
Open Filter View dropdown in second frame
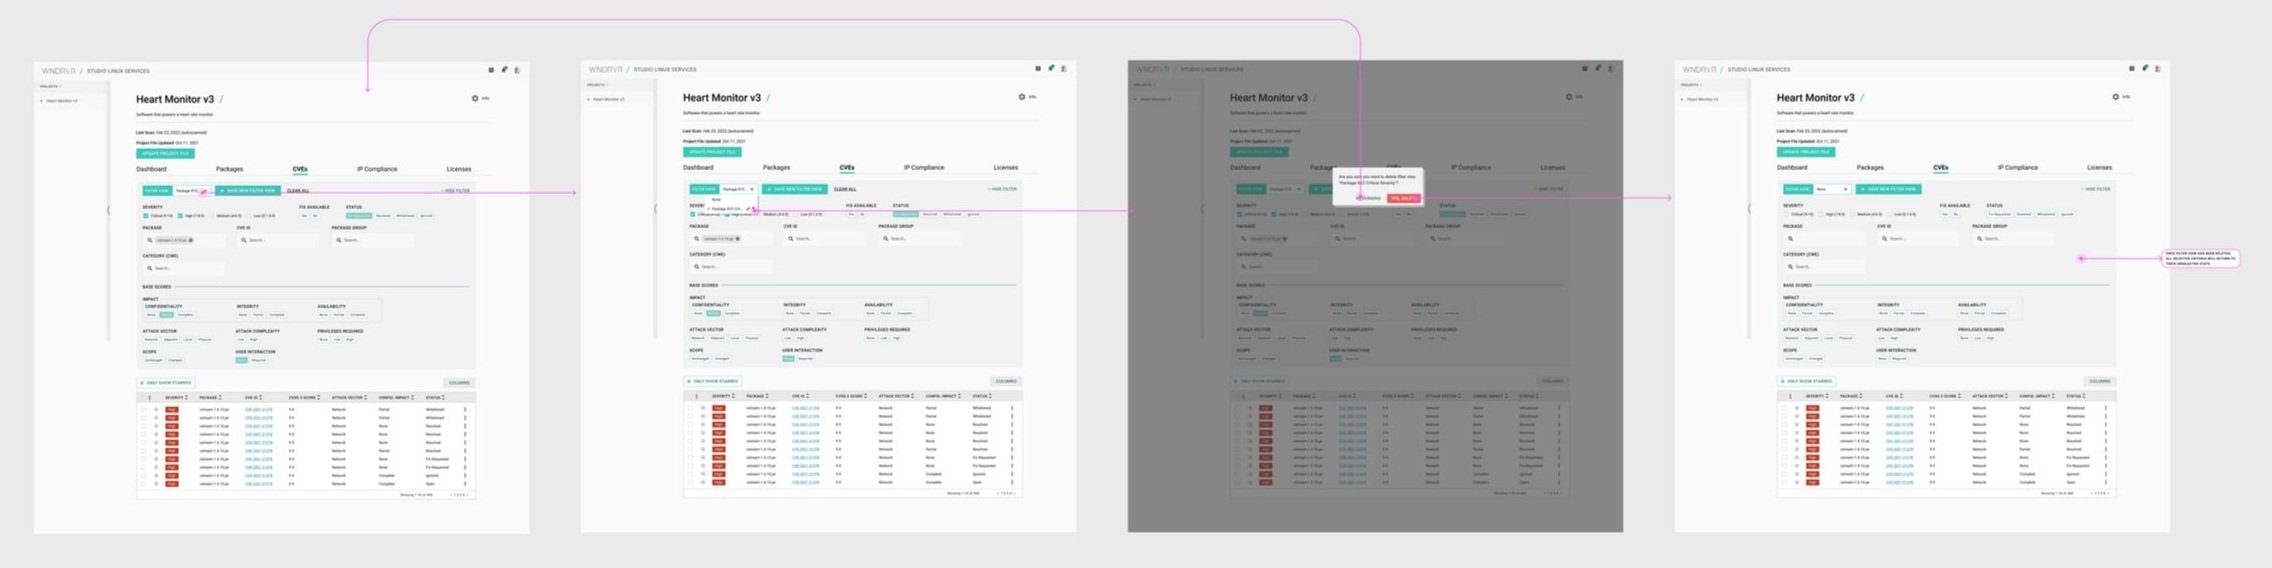point(739,189)
